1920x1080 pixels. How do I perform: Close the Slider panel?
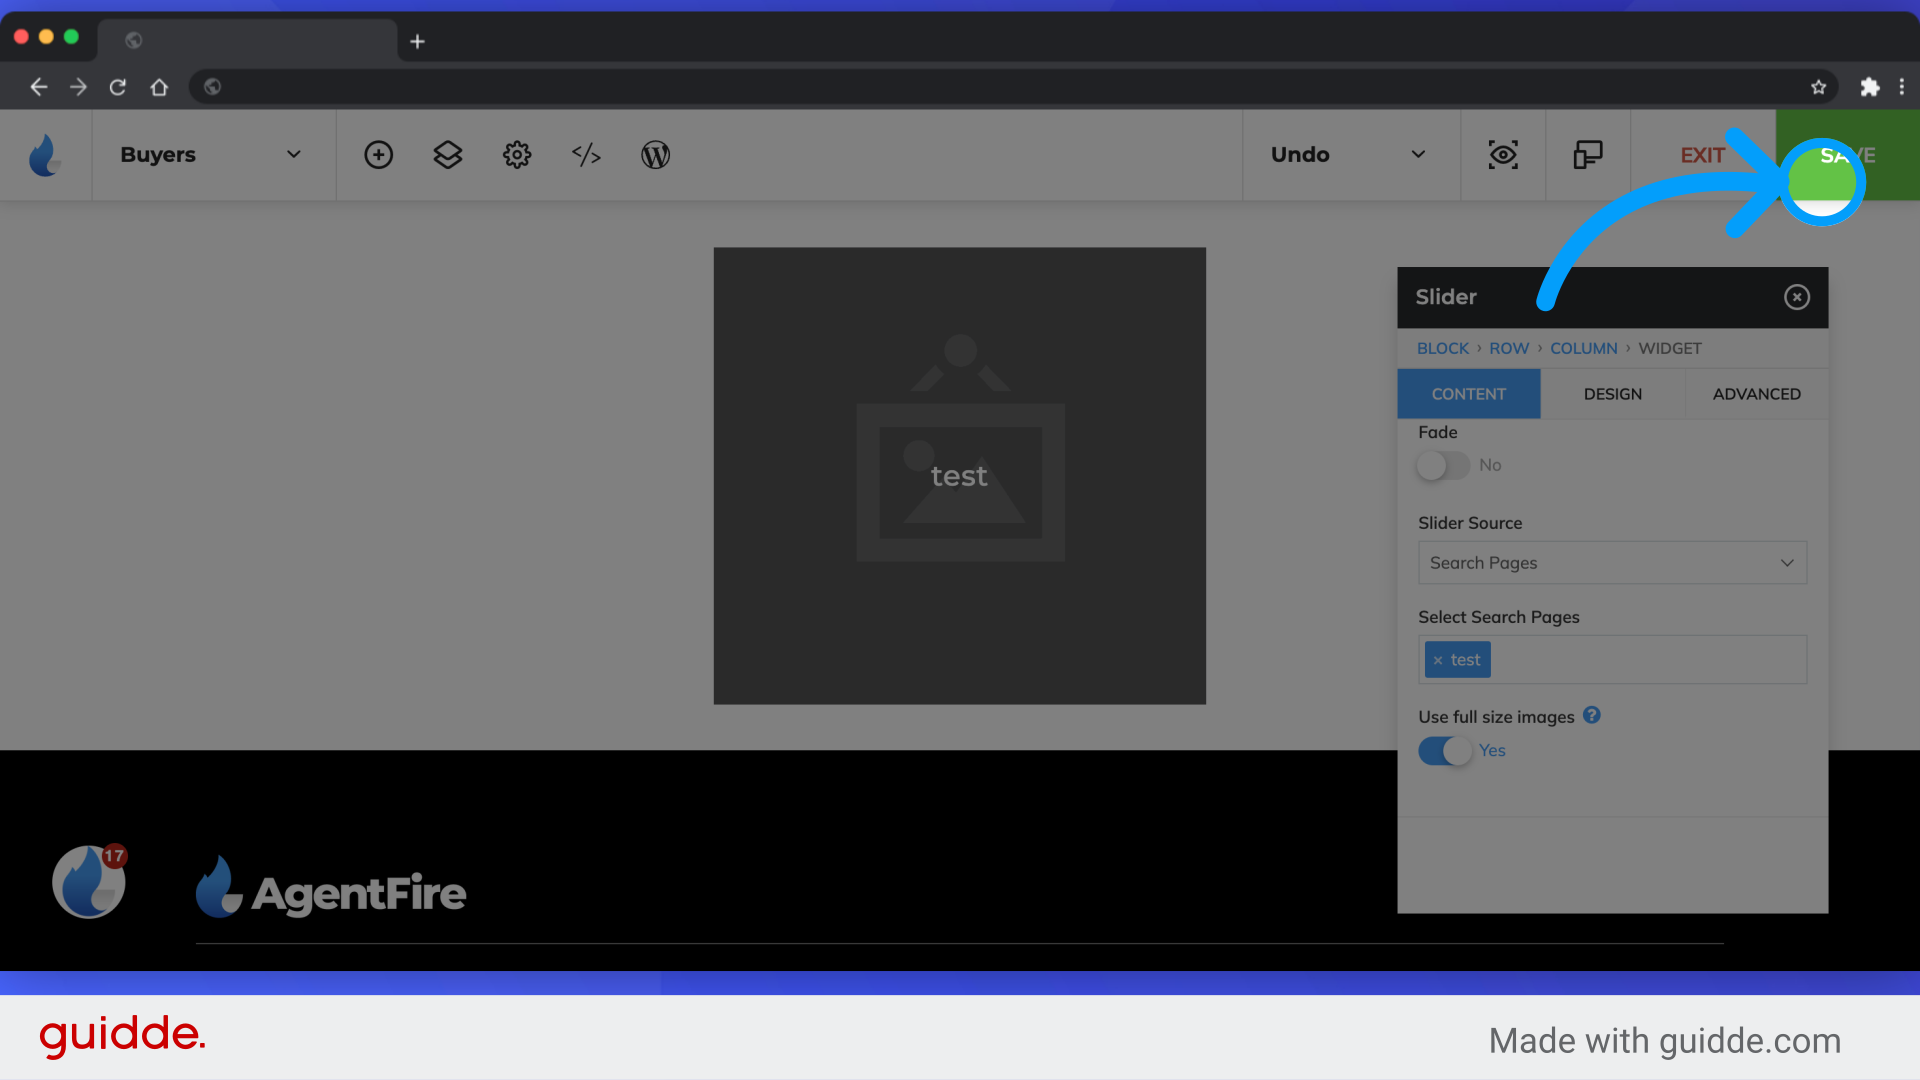1797,297
